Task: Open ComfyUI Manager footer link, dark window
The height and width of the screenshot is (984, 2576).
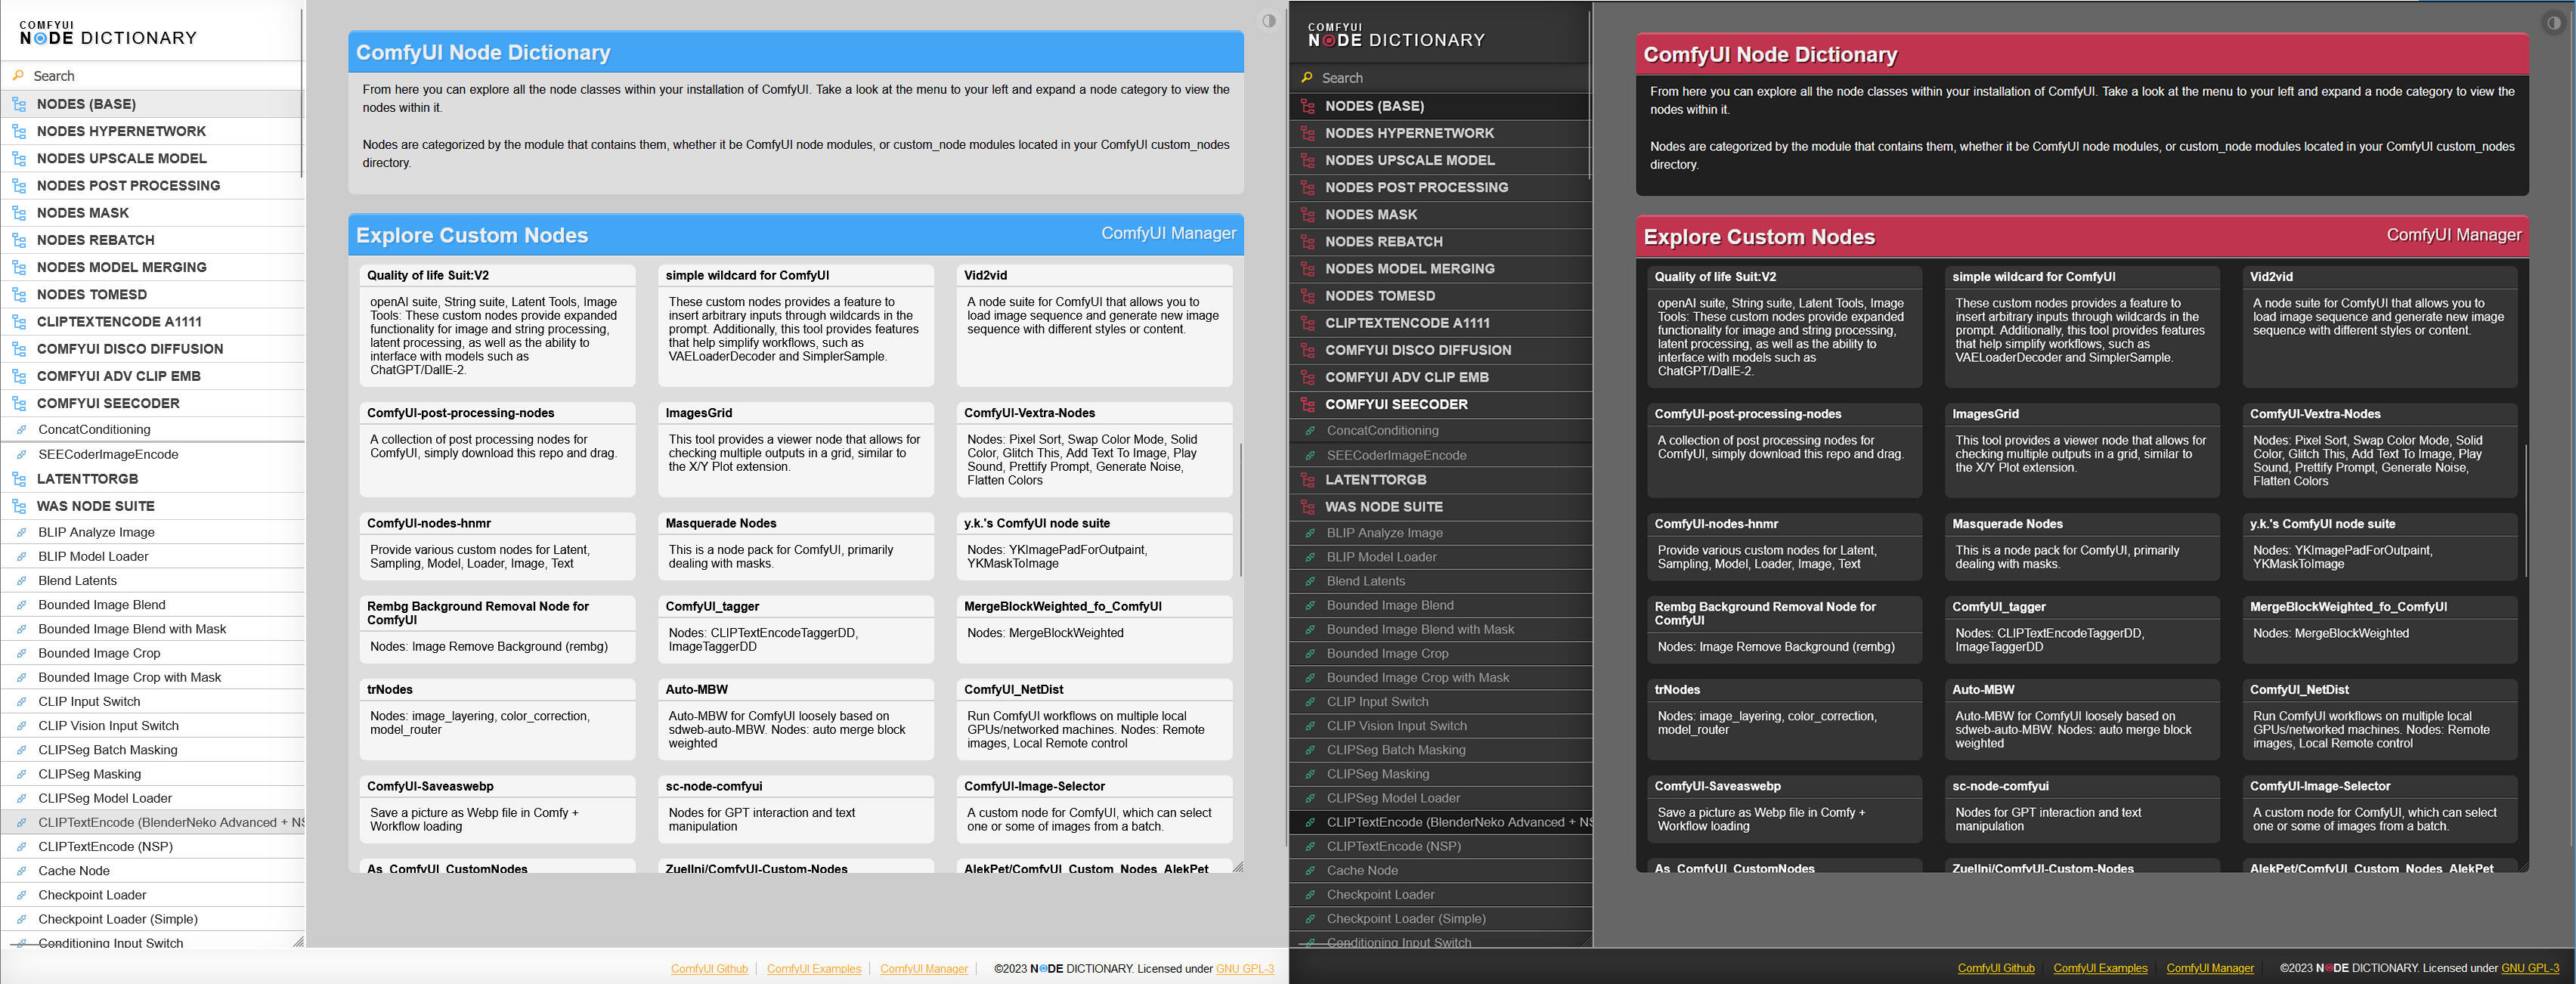Action: [x=2210, y=968]
